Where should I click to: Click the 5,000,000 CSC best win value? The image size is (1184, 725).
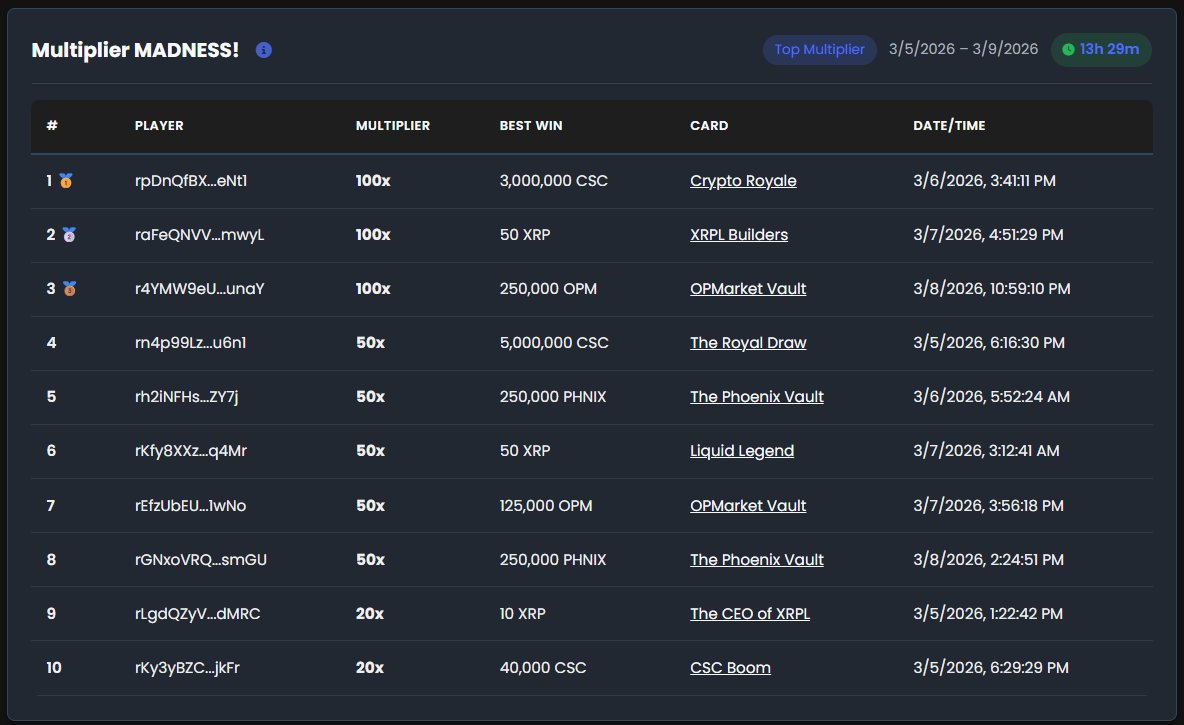(553, 343)
